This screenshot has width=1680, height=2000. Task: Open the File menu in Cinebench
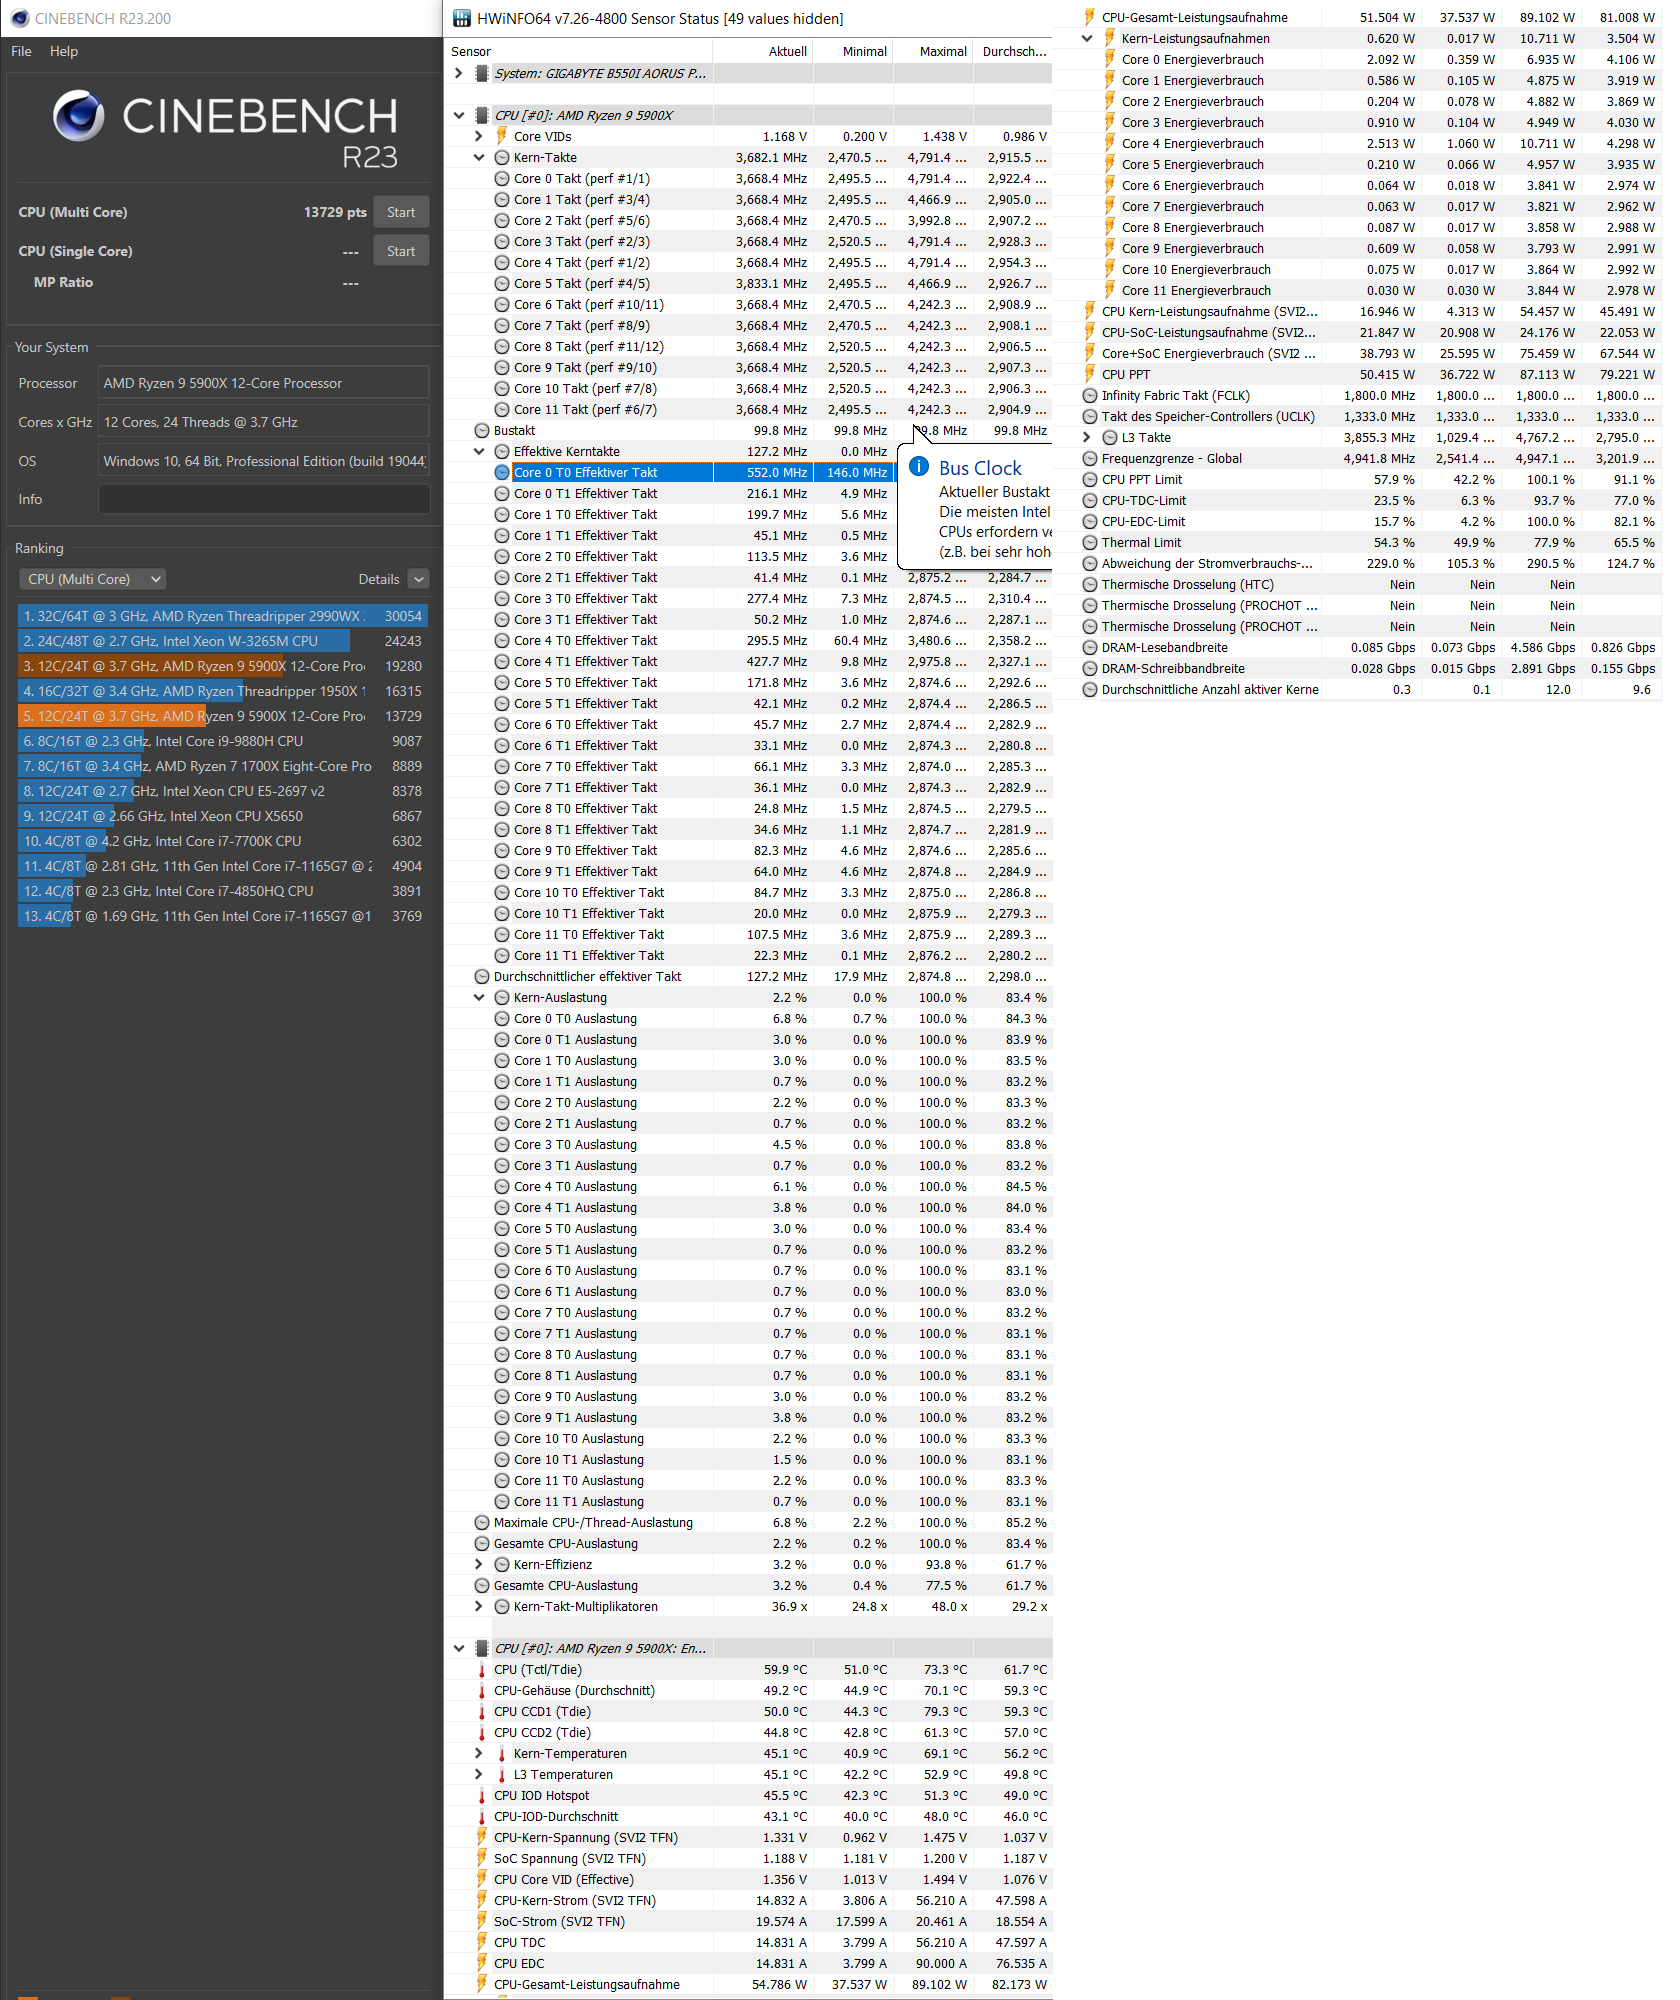21,51
